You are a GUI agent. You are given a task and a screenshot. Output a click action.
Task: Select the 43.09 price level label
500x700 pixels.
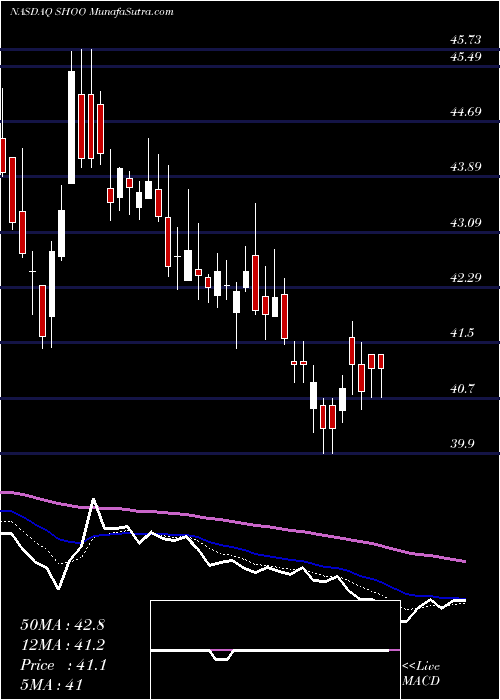pos(466,222)
